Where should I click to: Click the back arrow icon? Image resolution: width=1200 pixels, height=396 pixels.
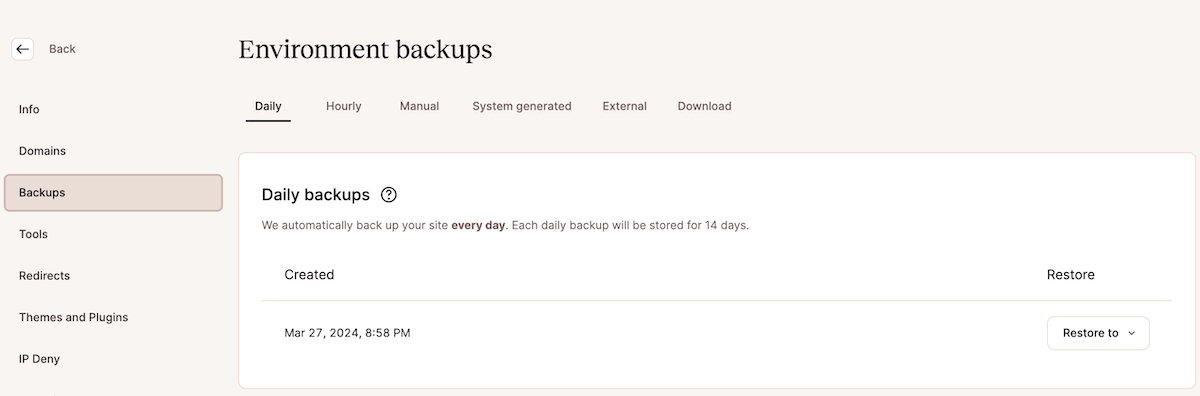pos(23,49)
